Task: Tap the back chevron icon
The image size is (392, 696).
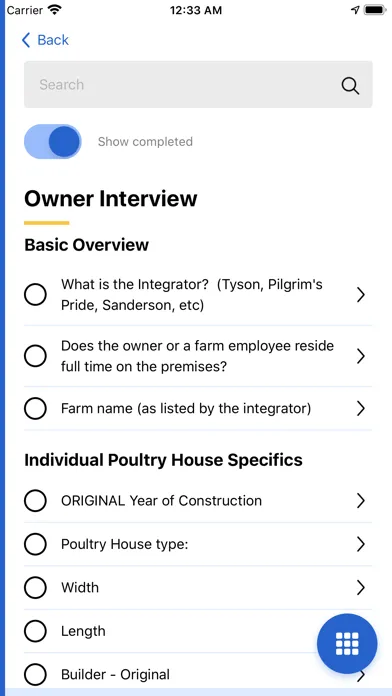Action: [x=26, y=40]
